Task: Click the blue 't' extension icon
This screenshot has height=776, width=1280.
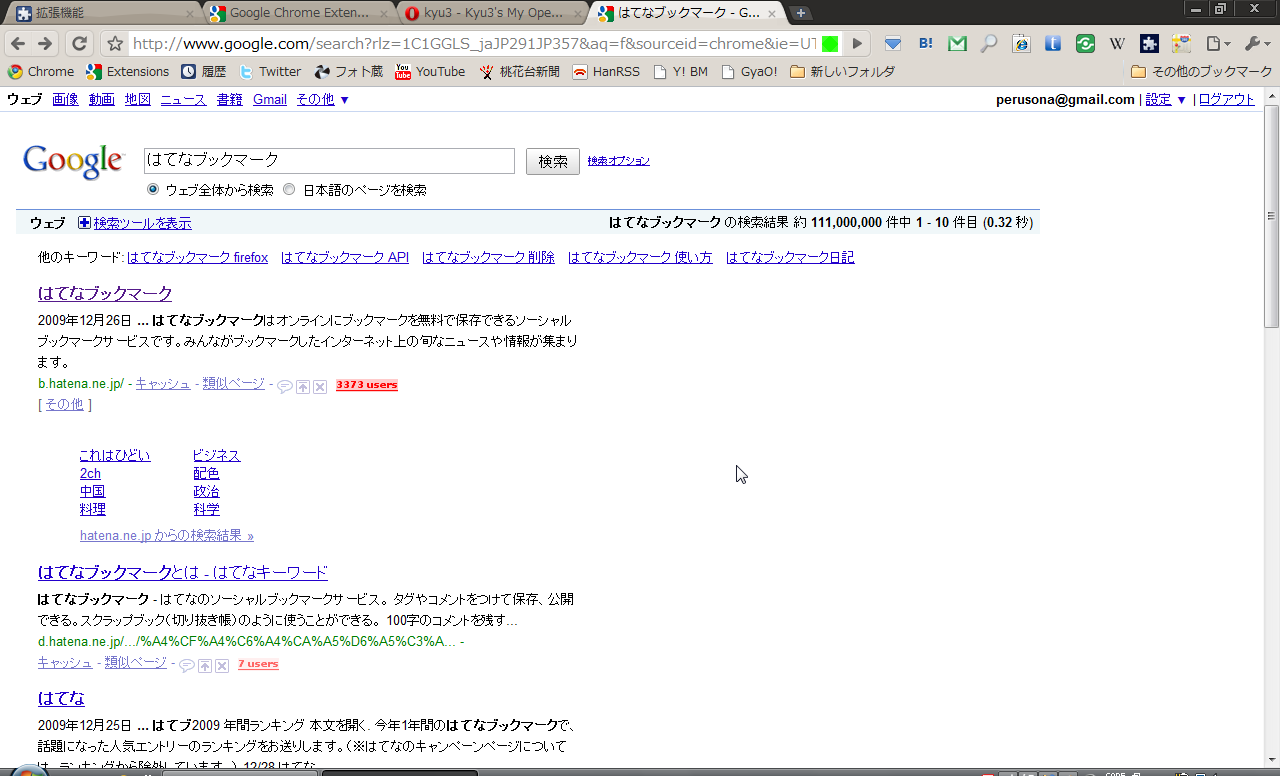Action: [1053, 44]
